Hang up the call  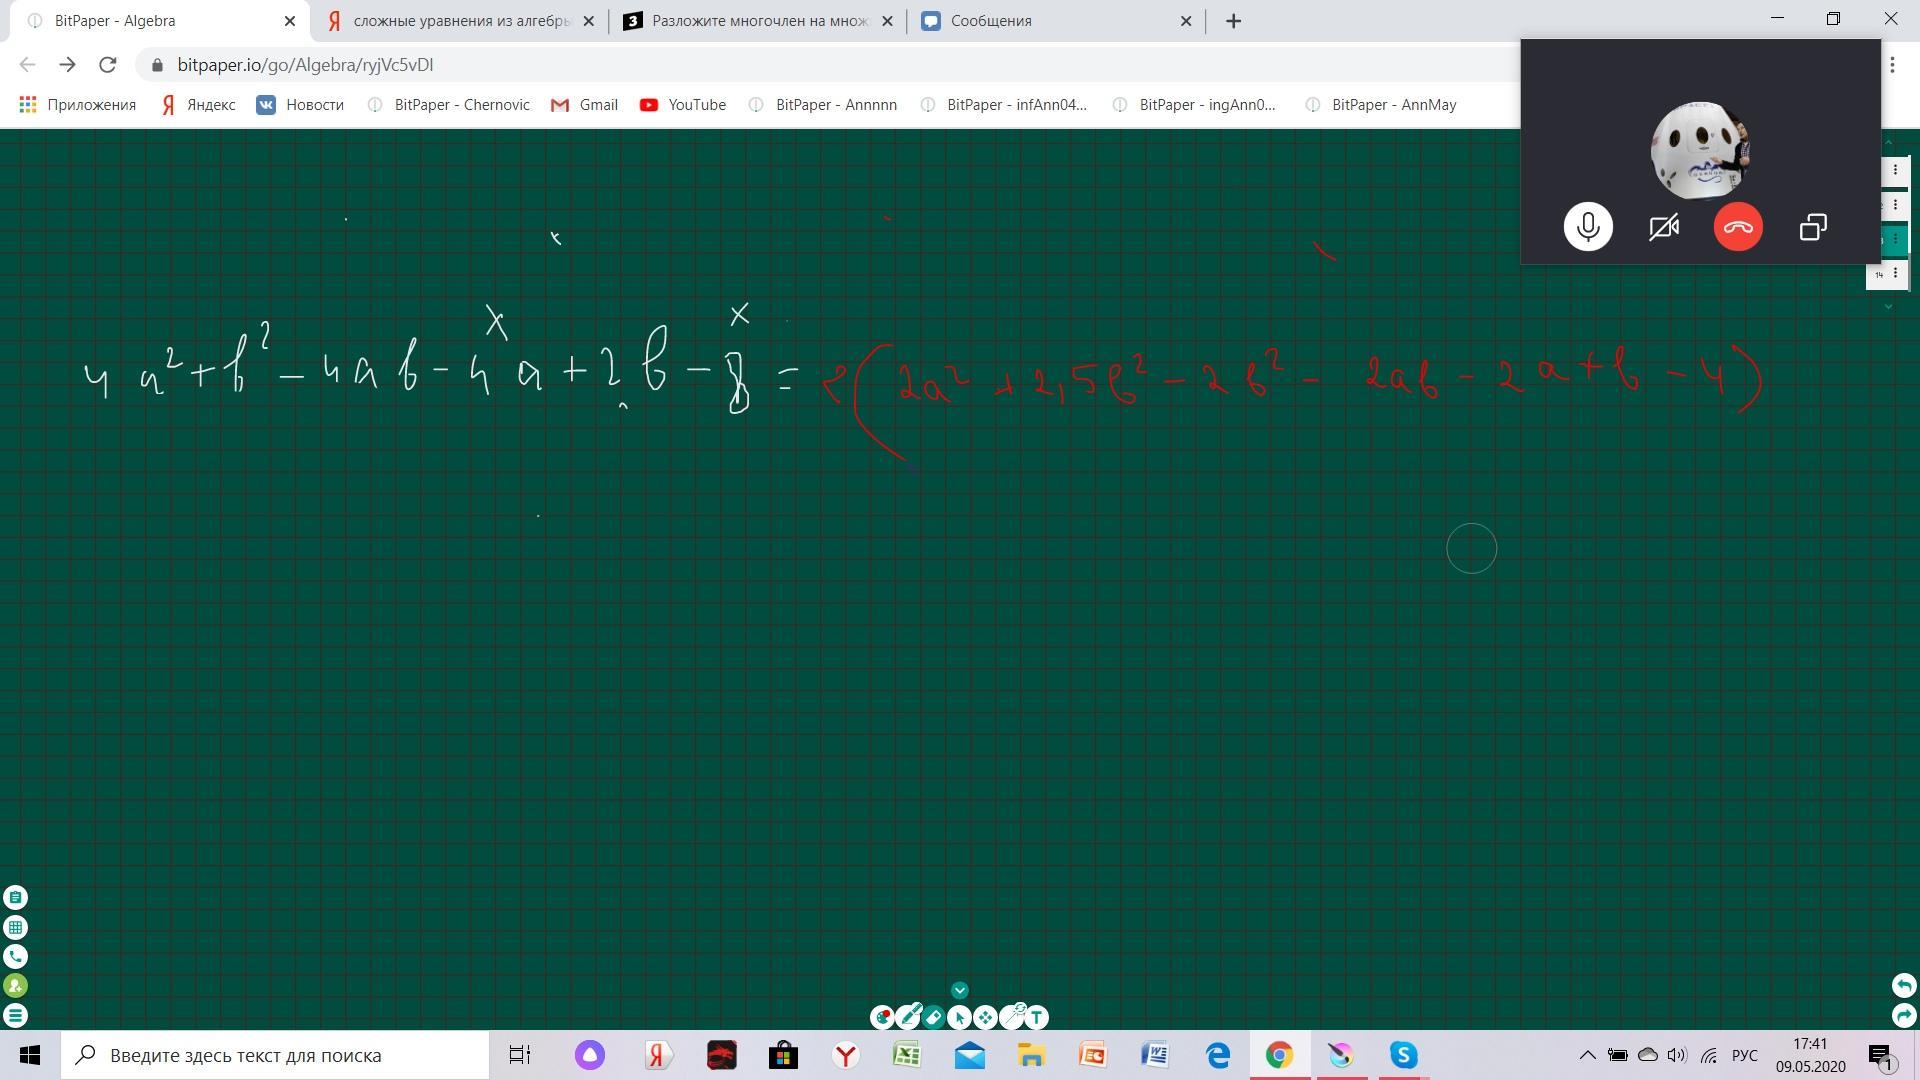(1738, 227)
